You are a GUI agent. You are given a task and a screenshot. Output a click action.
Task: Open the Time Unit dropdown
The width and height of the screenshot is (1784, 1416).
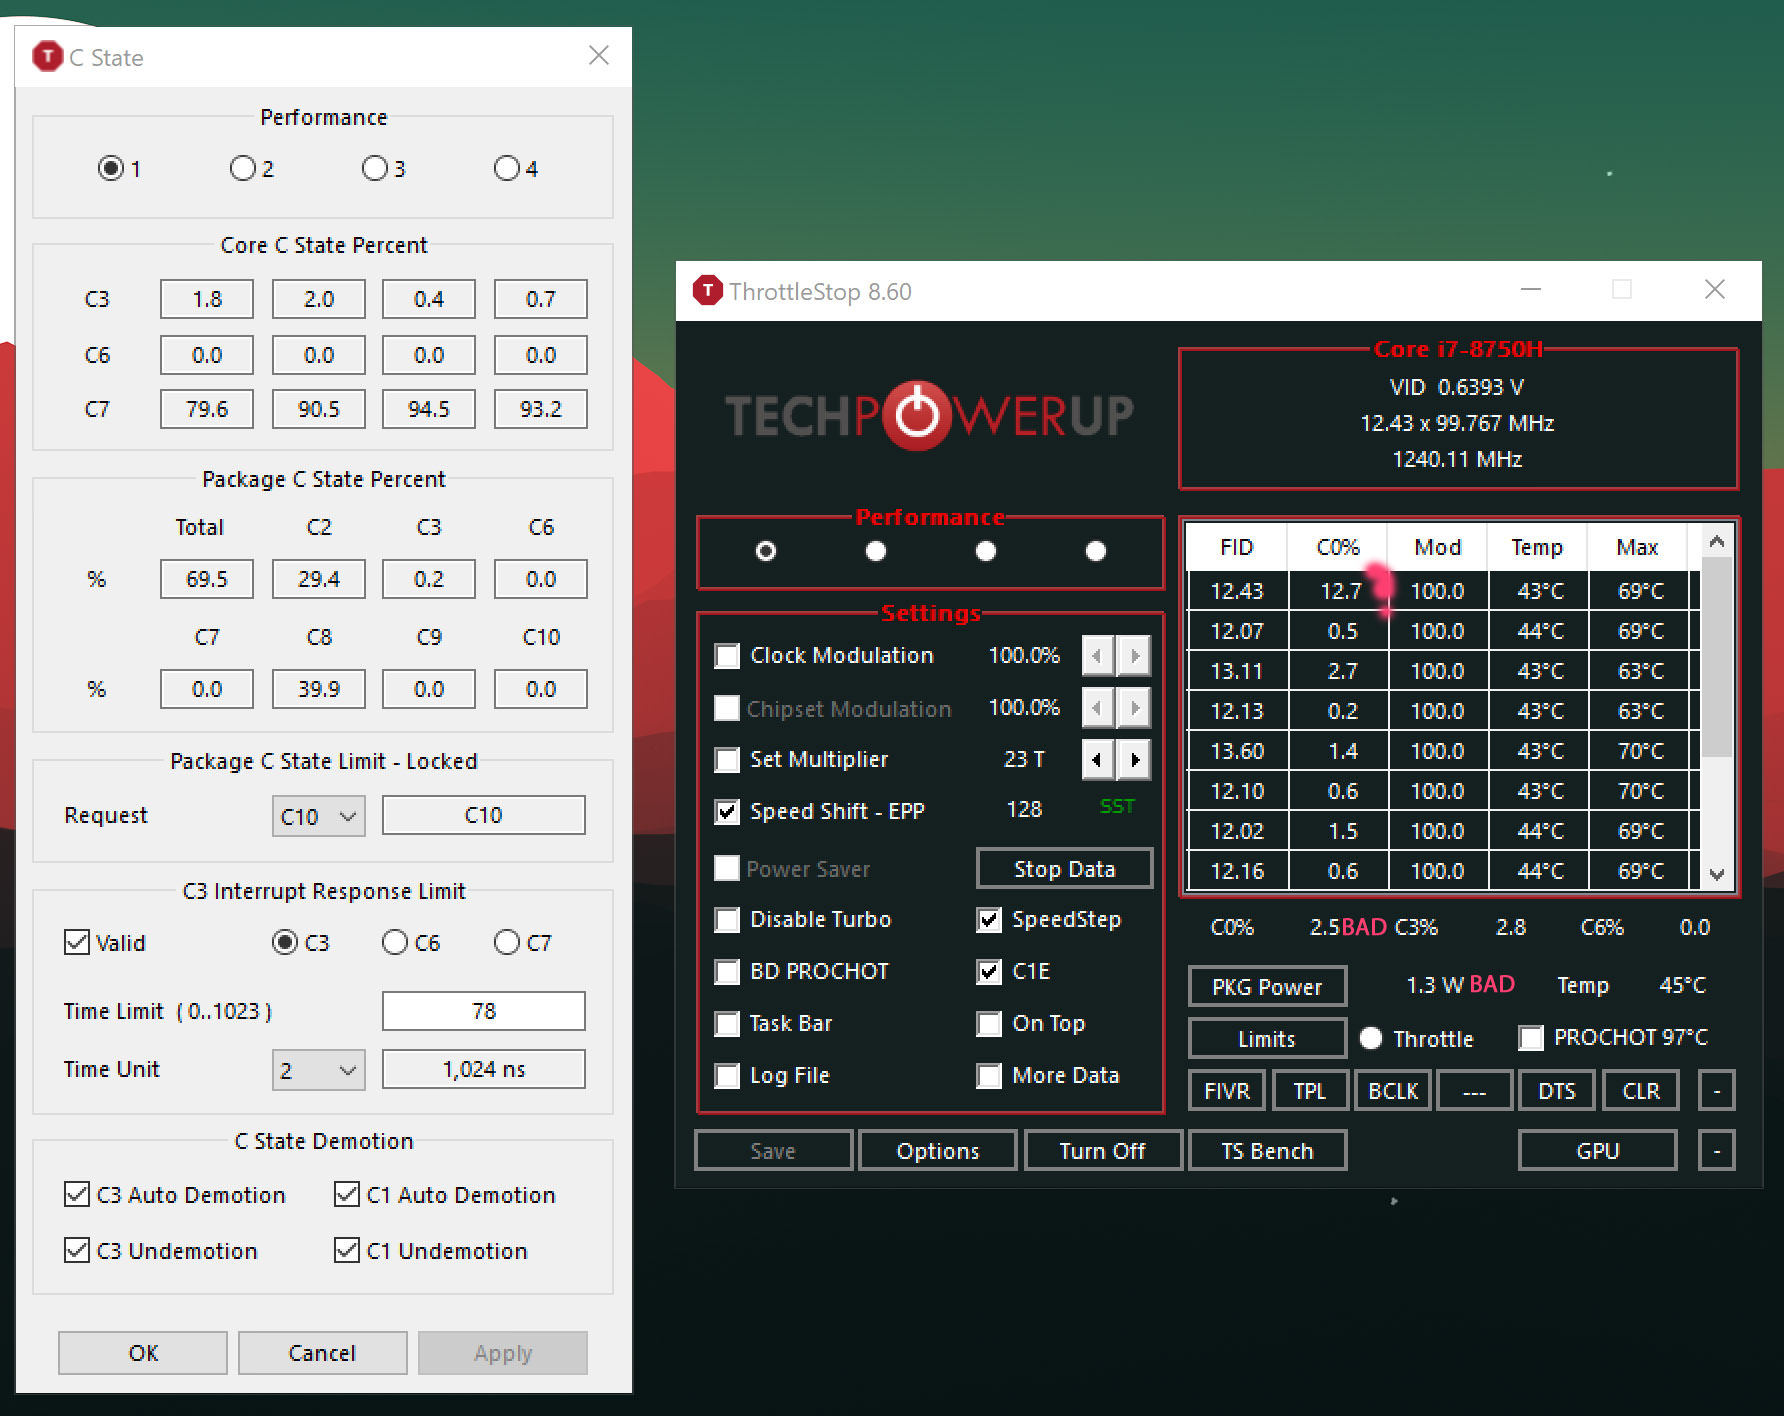[319, 1070]
